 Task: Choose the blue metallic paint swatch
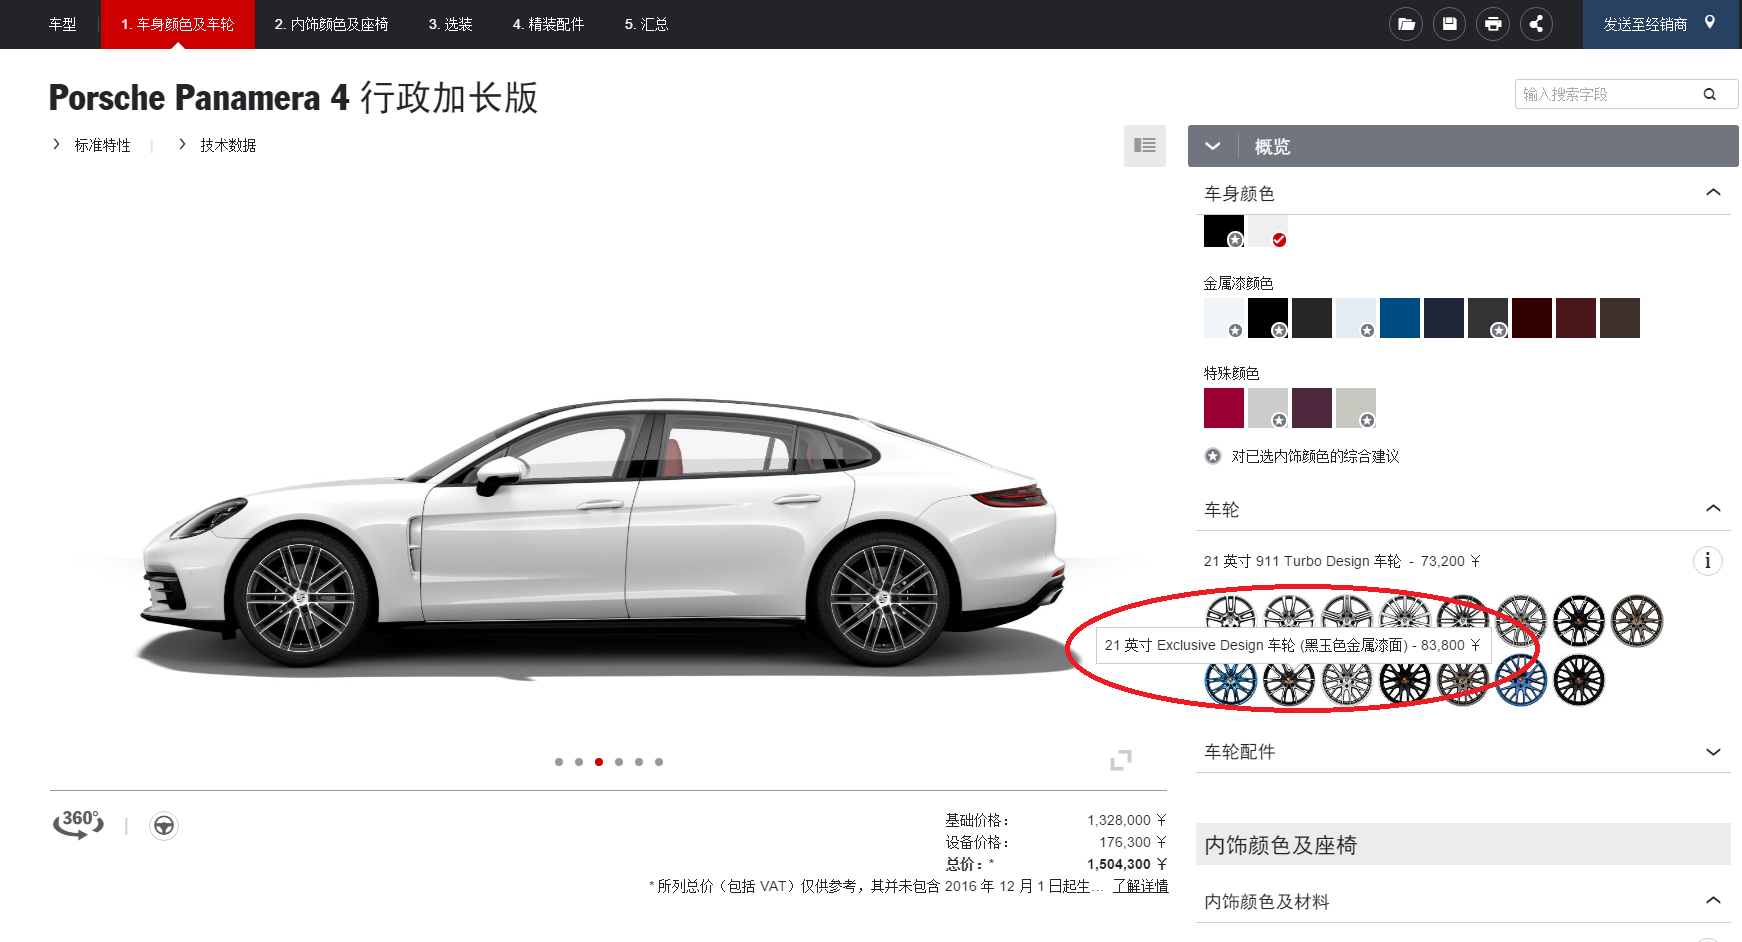pyautogui.click(x=1399, y=318)
